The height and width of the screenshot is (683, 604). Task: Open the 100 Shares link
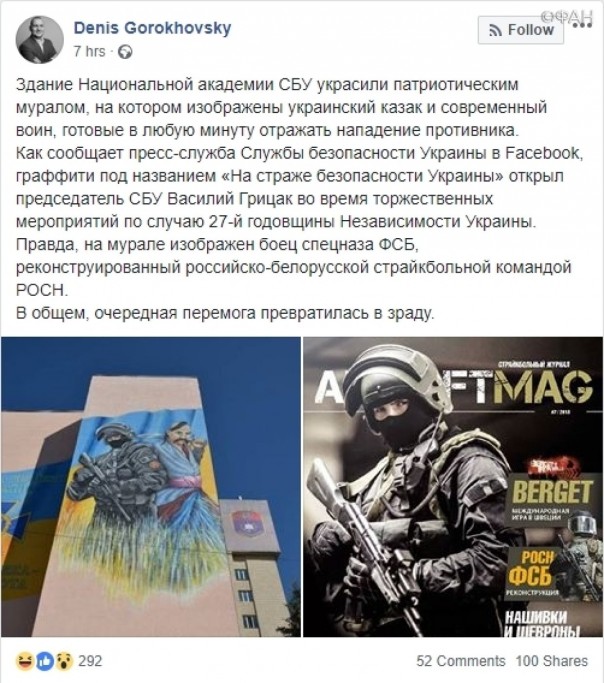point(552,661)
